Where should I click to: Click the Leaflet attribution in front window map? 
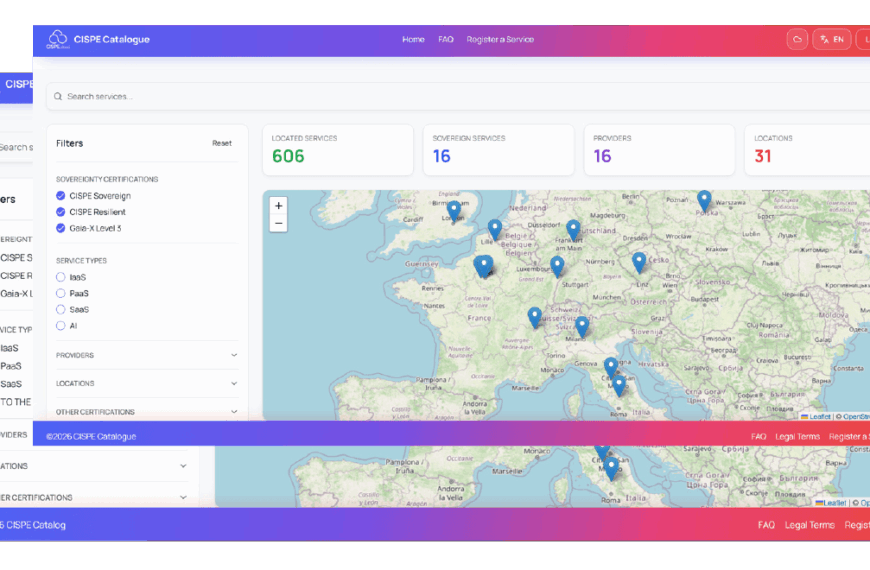pyautogui.click(x=816, y=416)
